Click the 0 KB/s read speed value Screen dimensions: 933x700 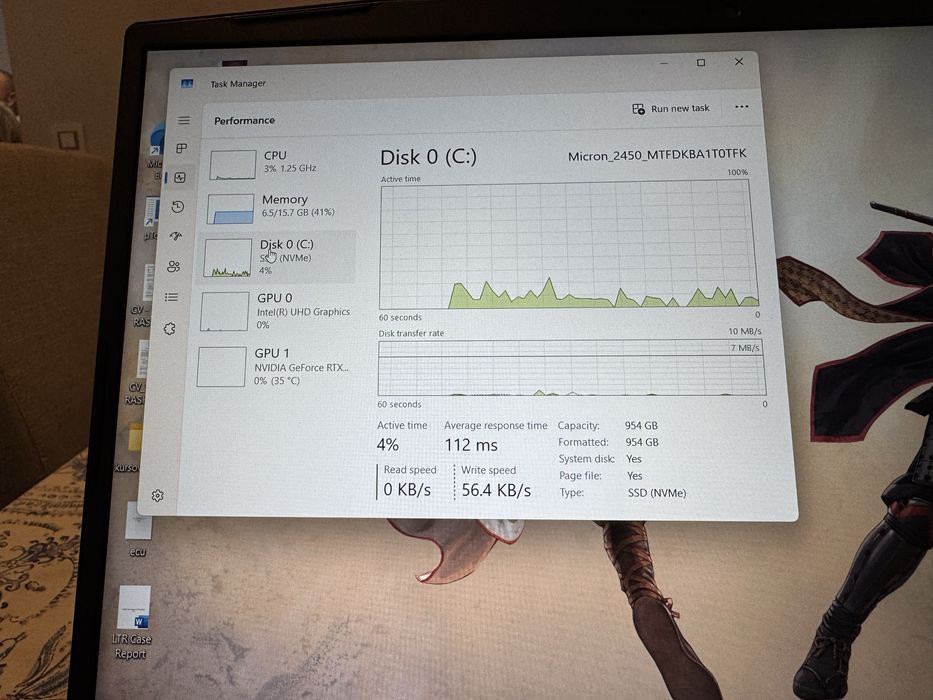(407, 489)
